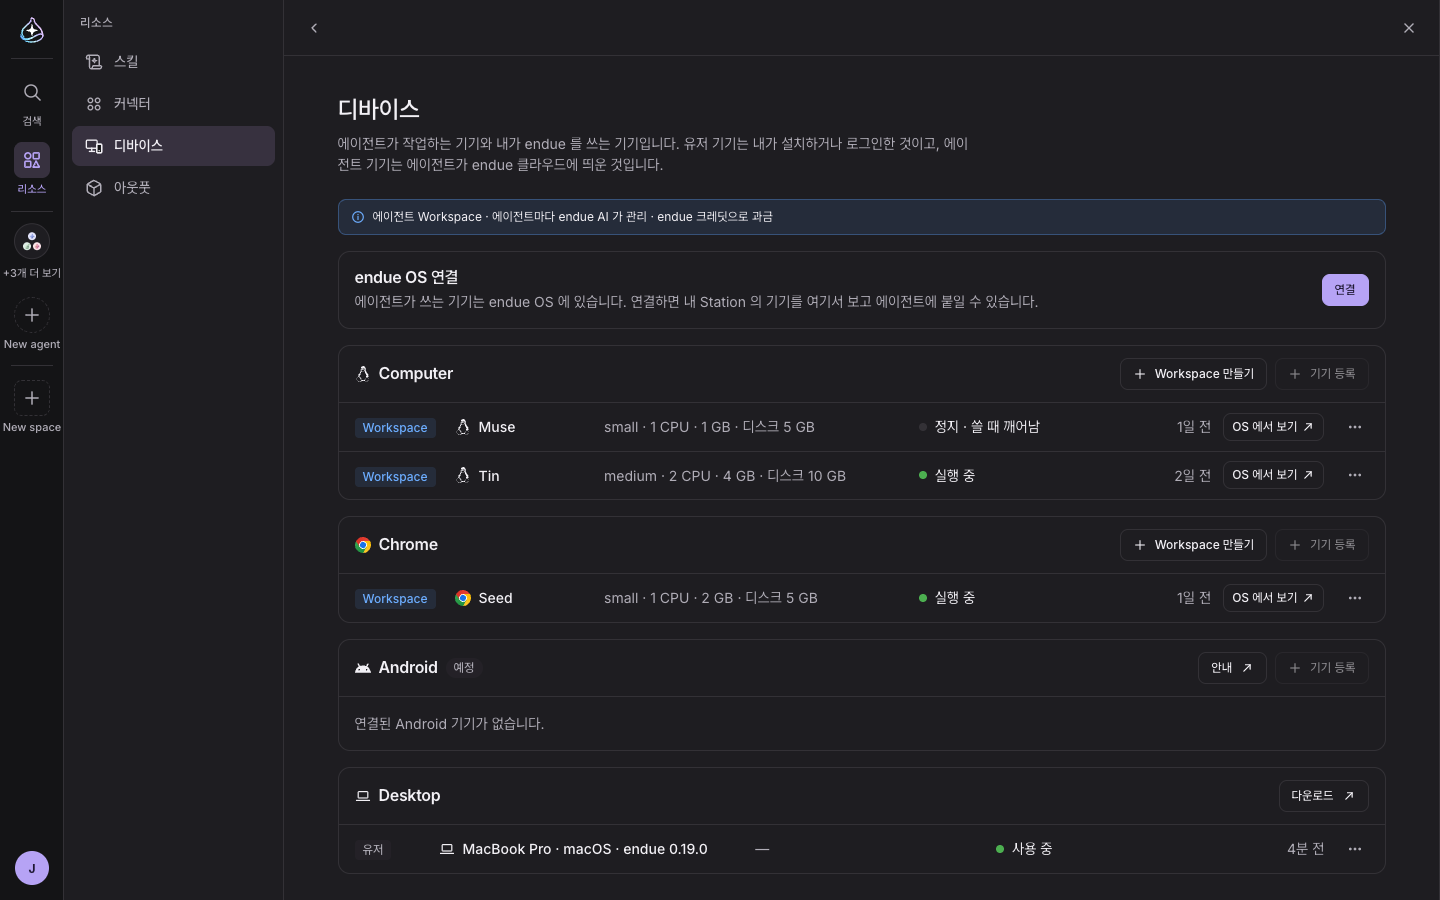This screenshot has width=1440, height=900.
Task: Select the 디바이스 menu item
Action: point(173,146)
